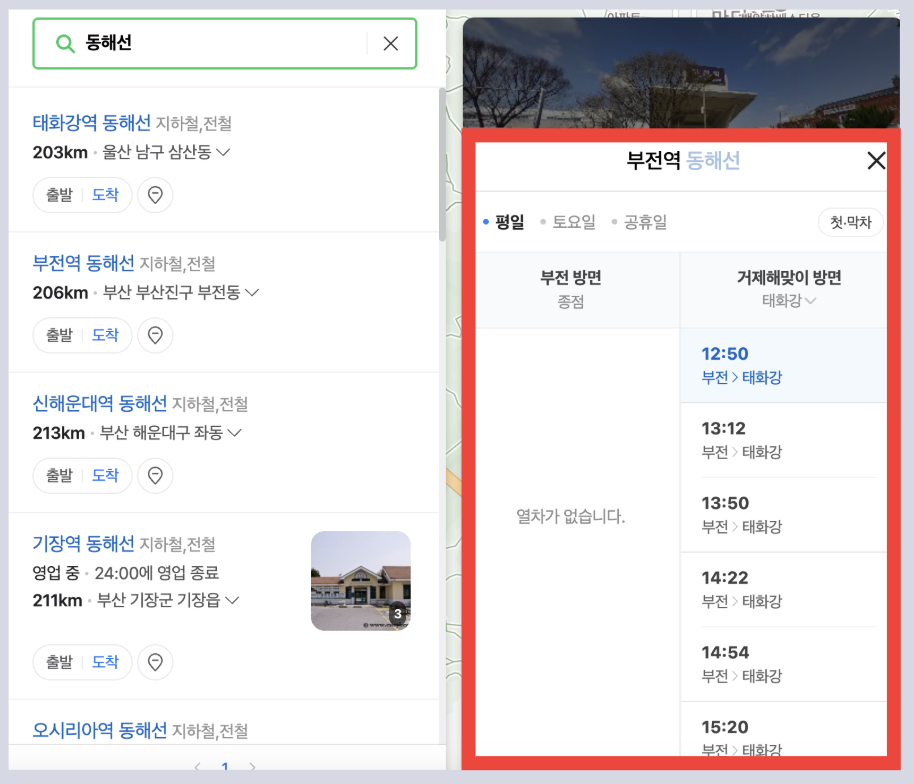Viewport: 914px width, 784px height.
Task: Click the location pin icon under 신해운대역
Action: click(155, 475)
